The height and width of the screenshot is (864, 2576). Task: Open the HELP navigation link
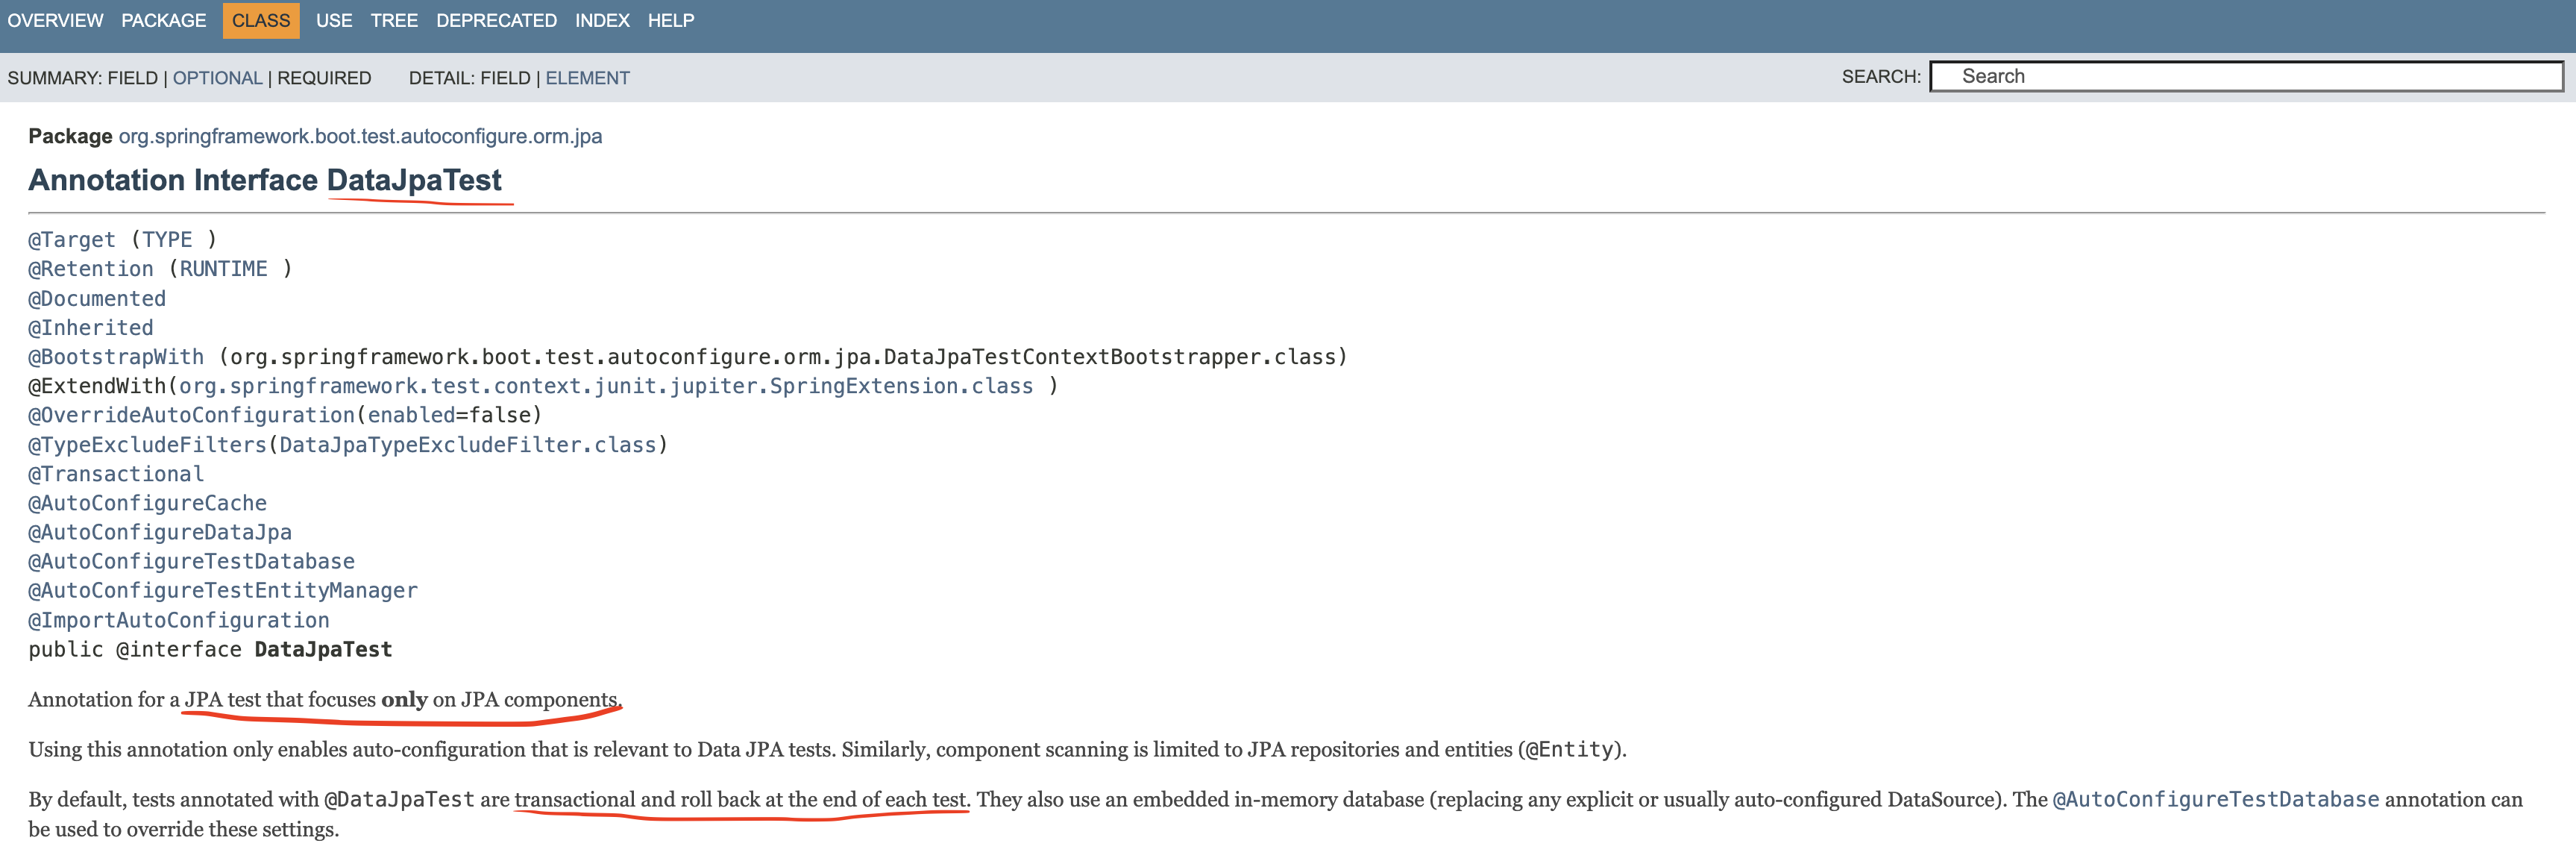coord(670,20)
